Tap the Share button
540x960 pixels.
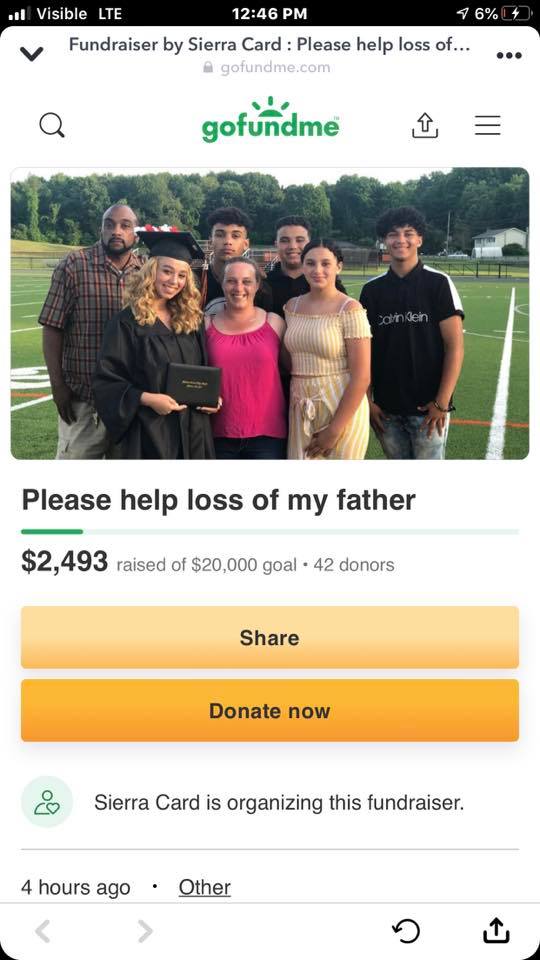pos(270,637)
